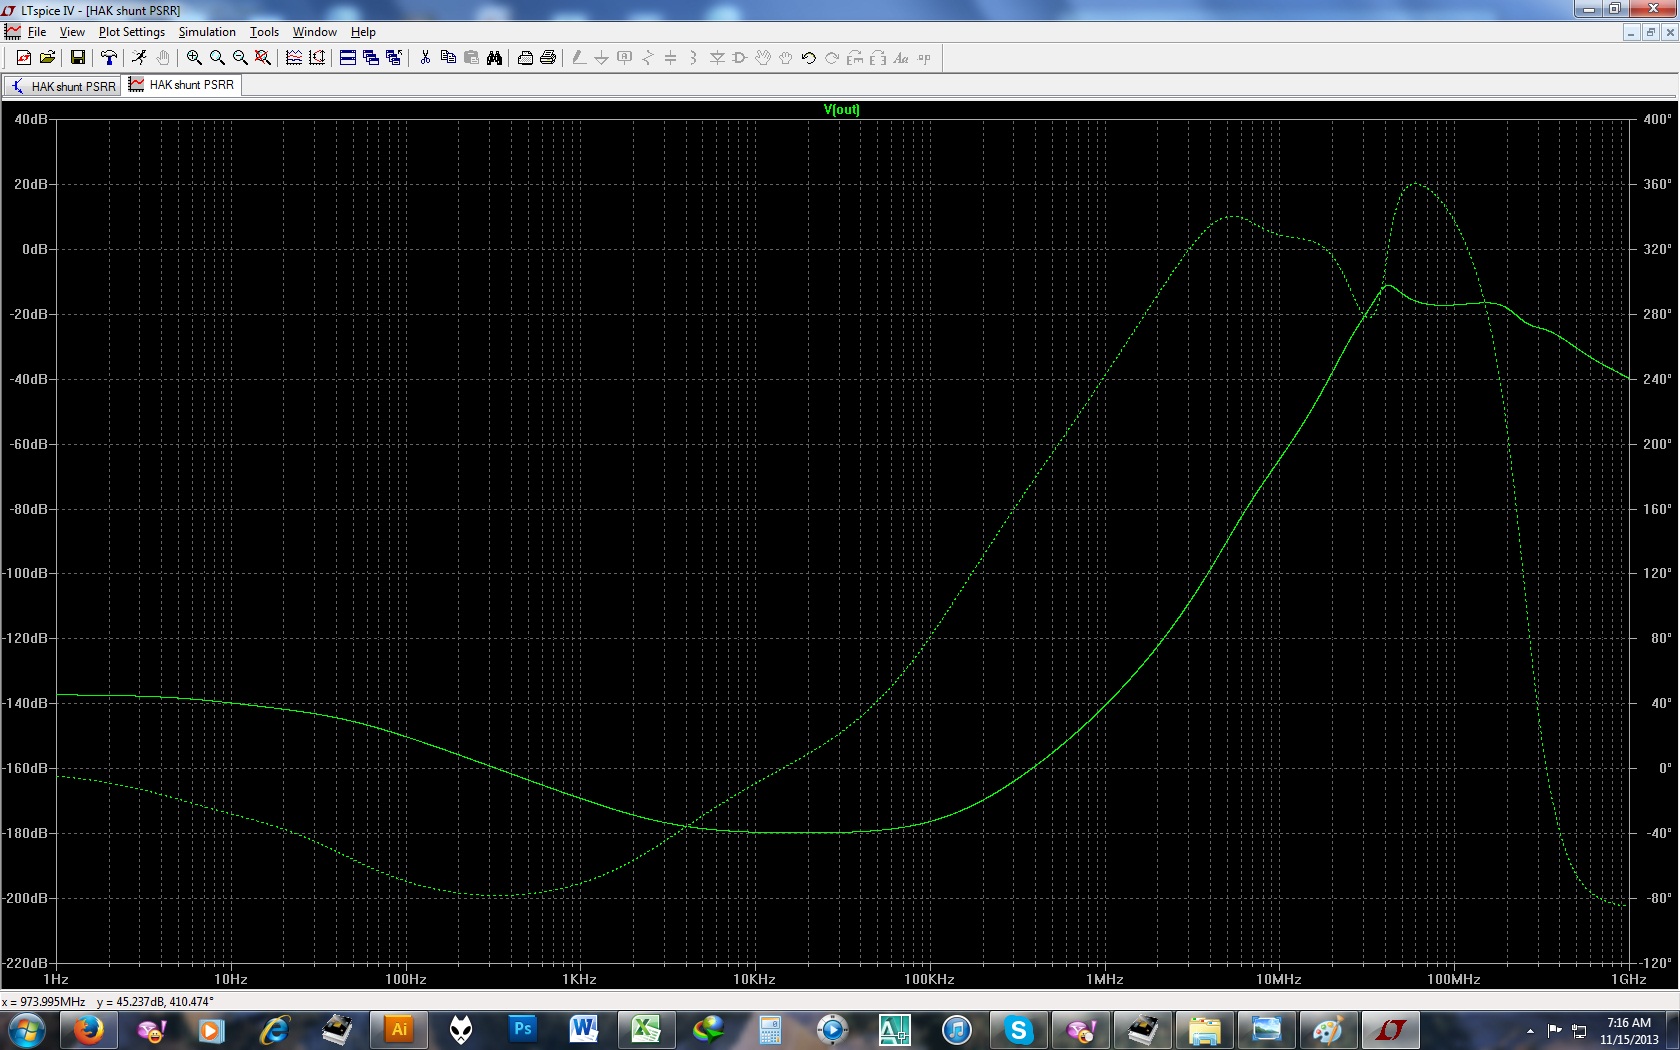The image size is (1680, 1050).
Task: Click the Copy toolbar icon
Action: 448,58
